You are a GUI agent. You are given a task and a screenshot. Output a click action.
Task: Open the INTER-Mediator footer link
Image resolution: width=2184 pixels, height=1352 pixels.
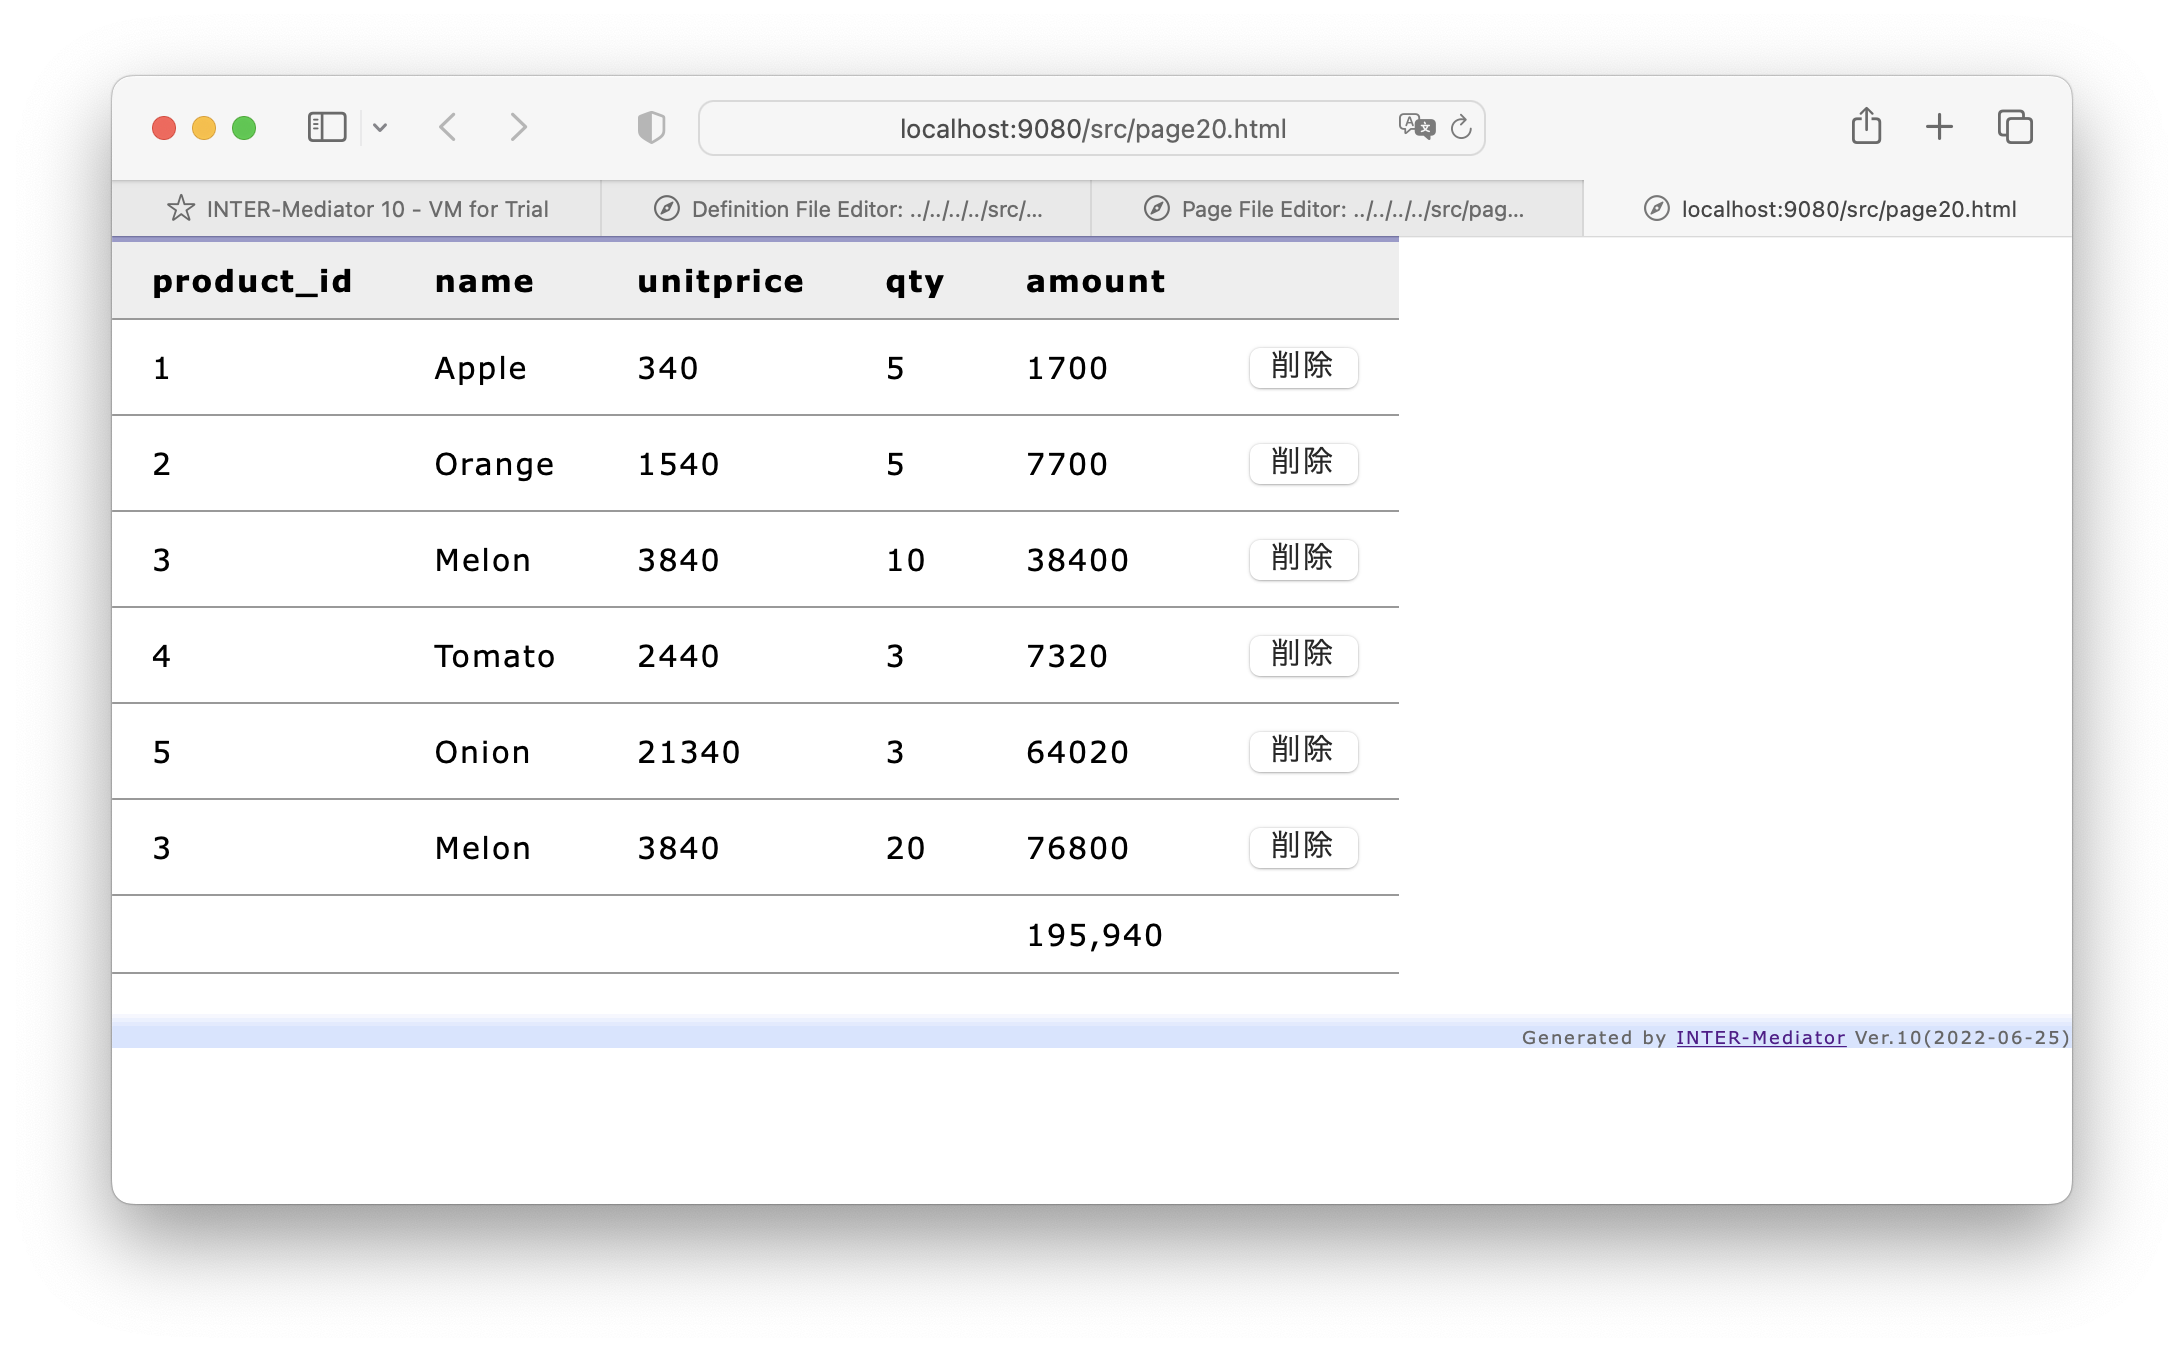coord(1760,1038)
